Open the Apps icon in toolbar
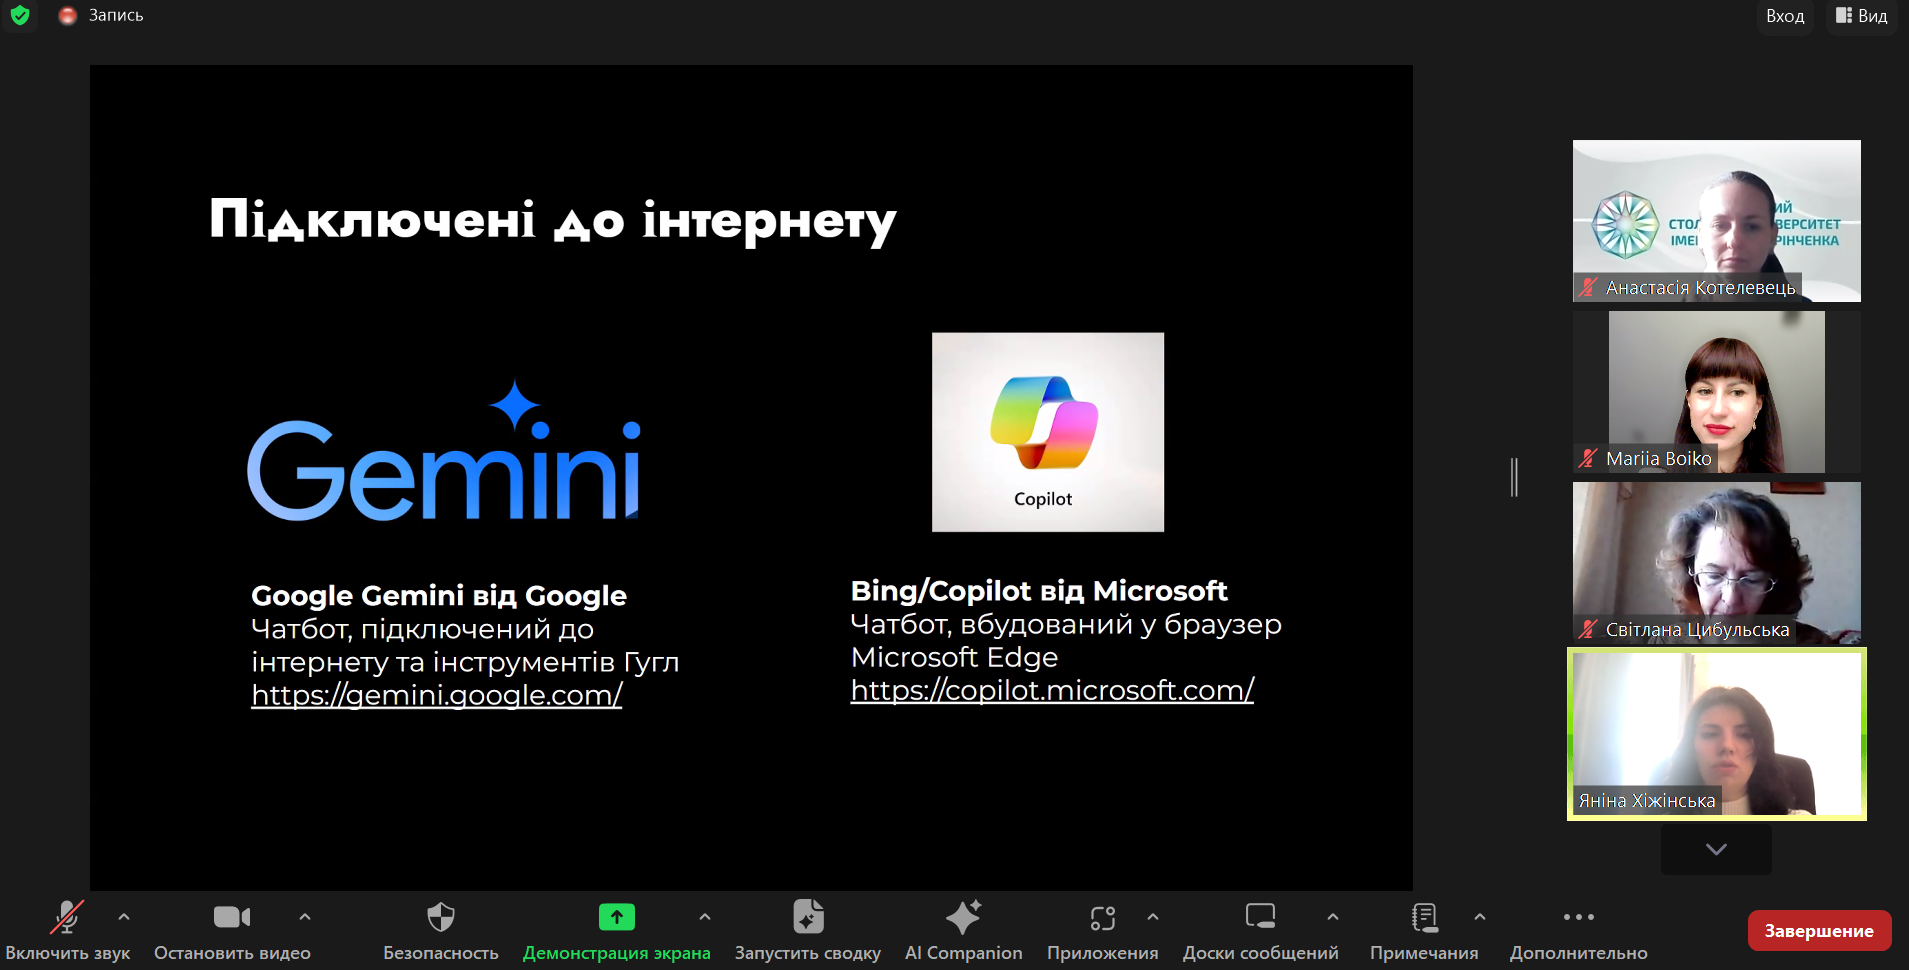The width and height of the screenshot is (1909, 970). click(1102, 917)
